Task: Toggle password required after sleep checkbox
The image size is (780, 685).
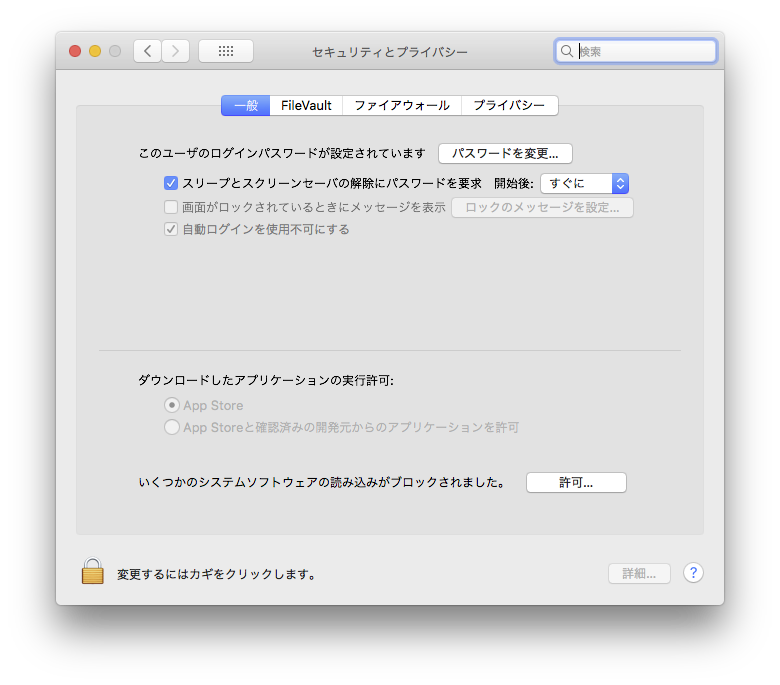Action: (171, 183)
